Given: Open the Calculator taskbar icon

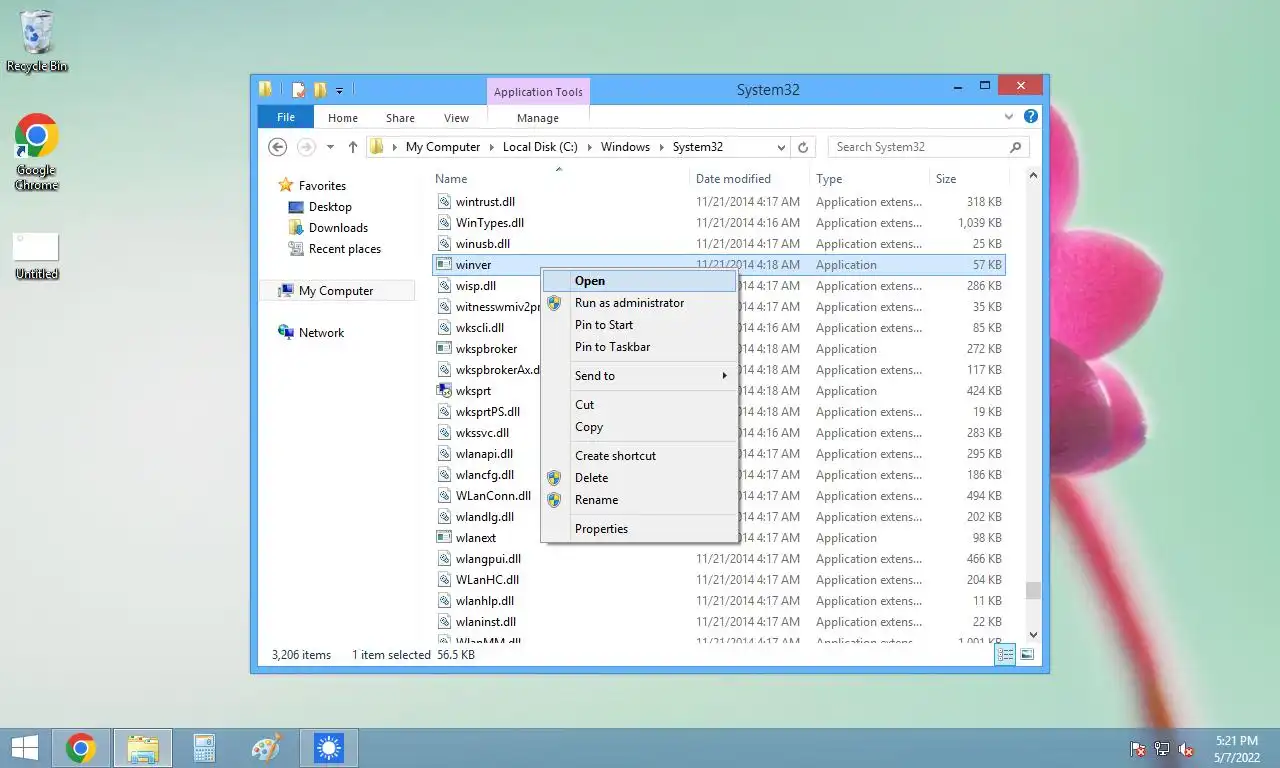Looking at the screenshot, I should pos(205,748).
